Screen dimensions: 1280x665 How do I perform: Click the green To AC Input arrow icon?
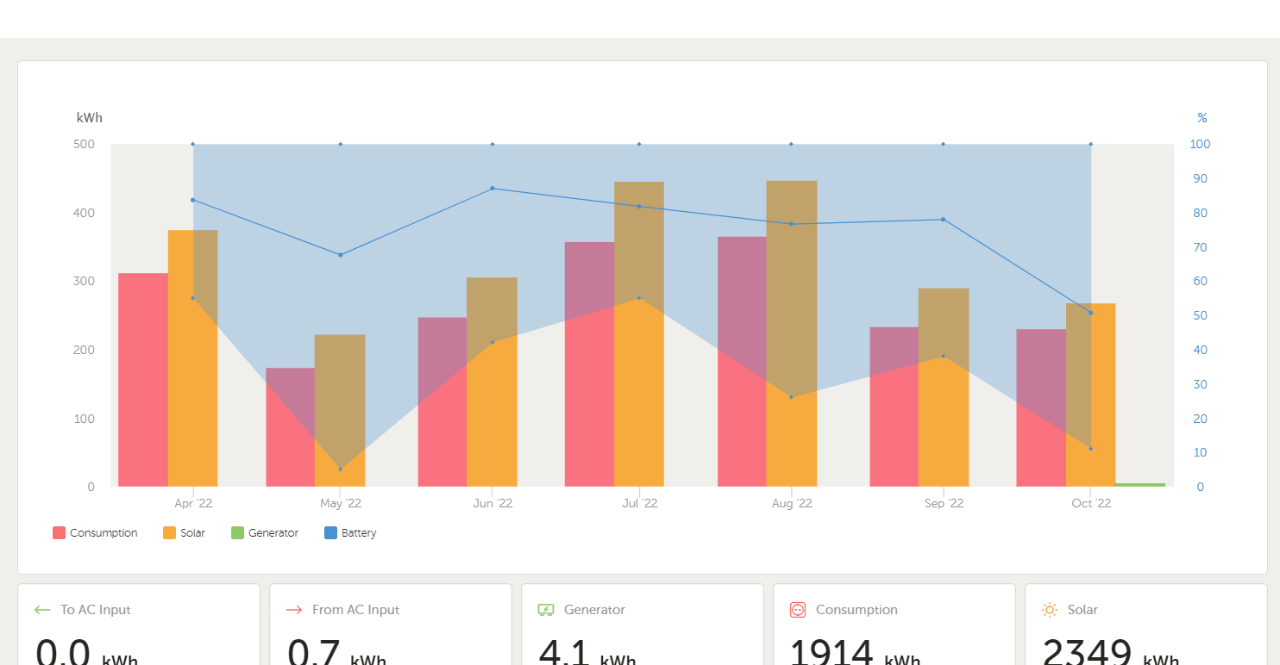(42, 610)
